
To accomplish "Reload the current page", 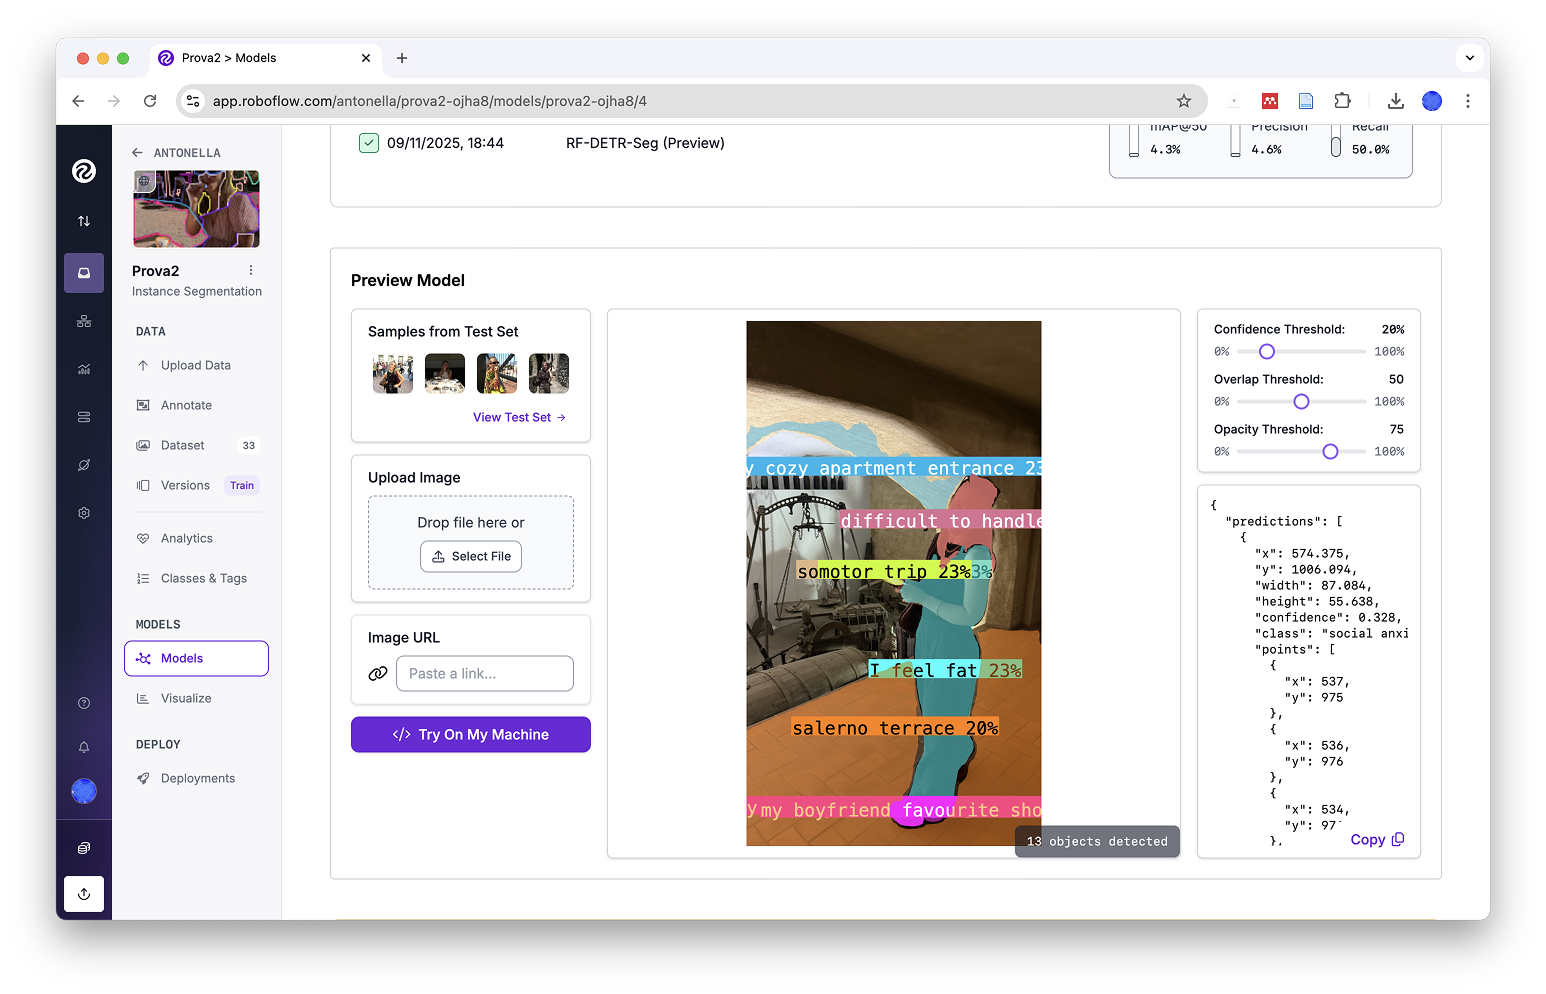I will (150, 101).
